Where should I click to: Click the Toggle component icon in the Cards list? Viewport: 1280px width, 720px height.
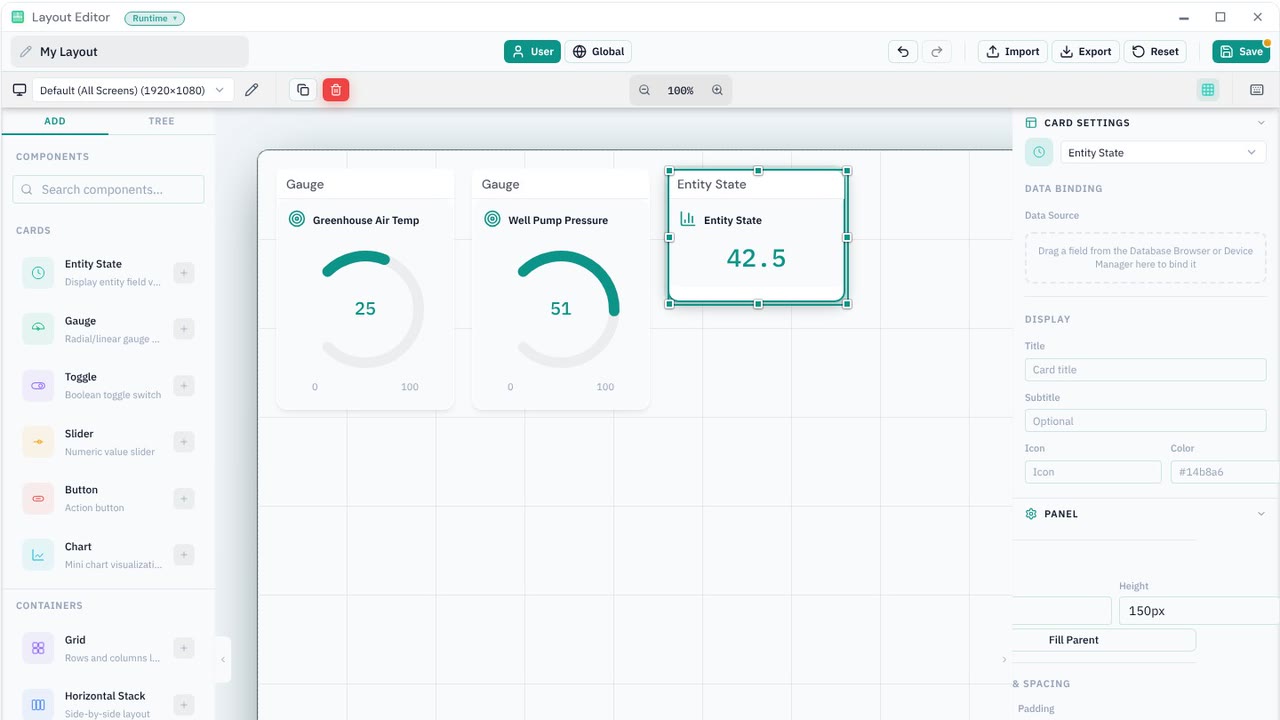(x=38, y=386)
